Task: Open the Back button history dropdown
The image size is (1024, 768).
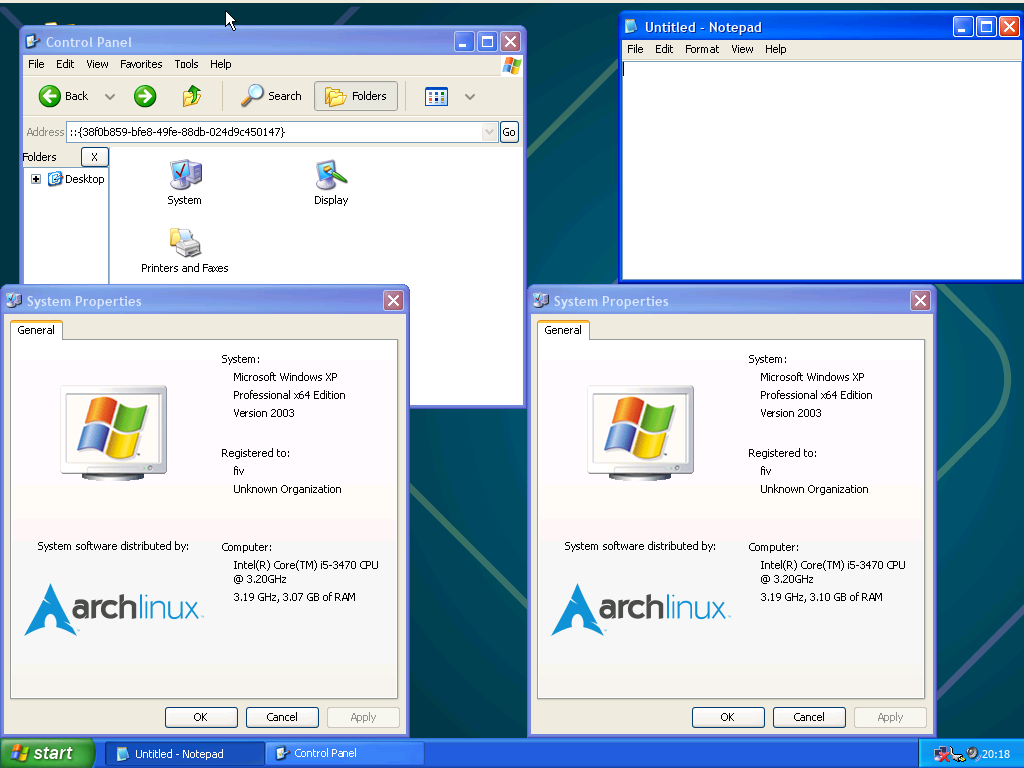Action: 110,97
